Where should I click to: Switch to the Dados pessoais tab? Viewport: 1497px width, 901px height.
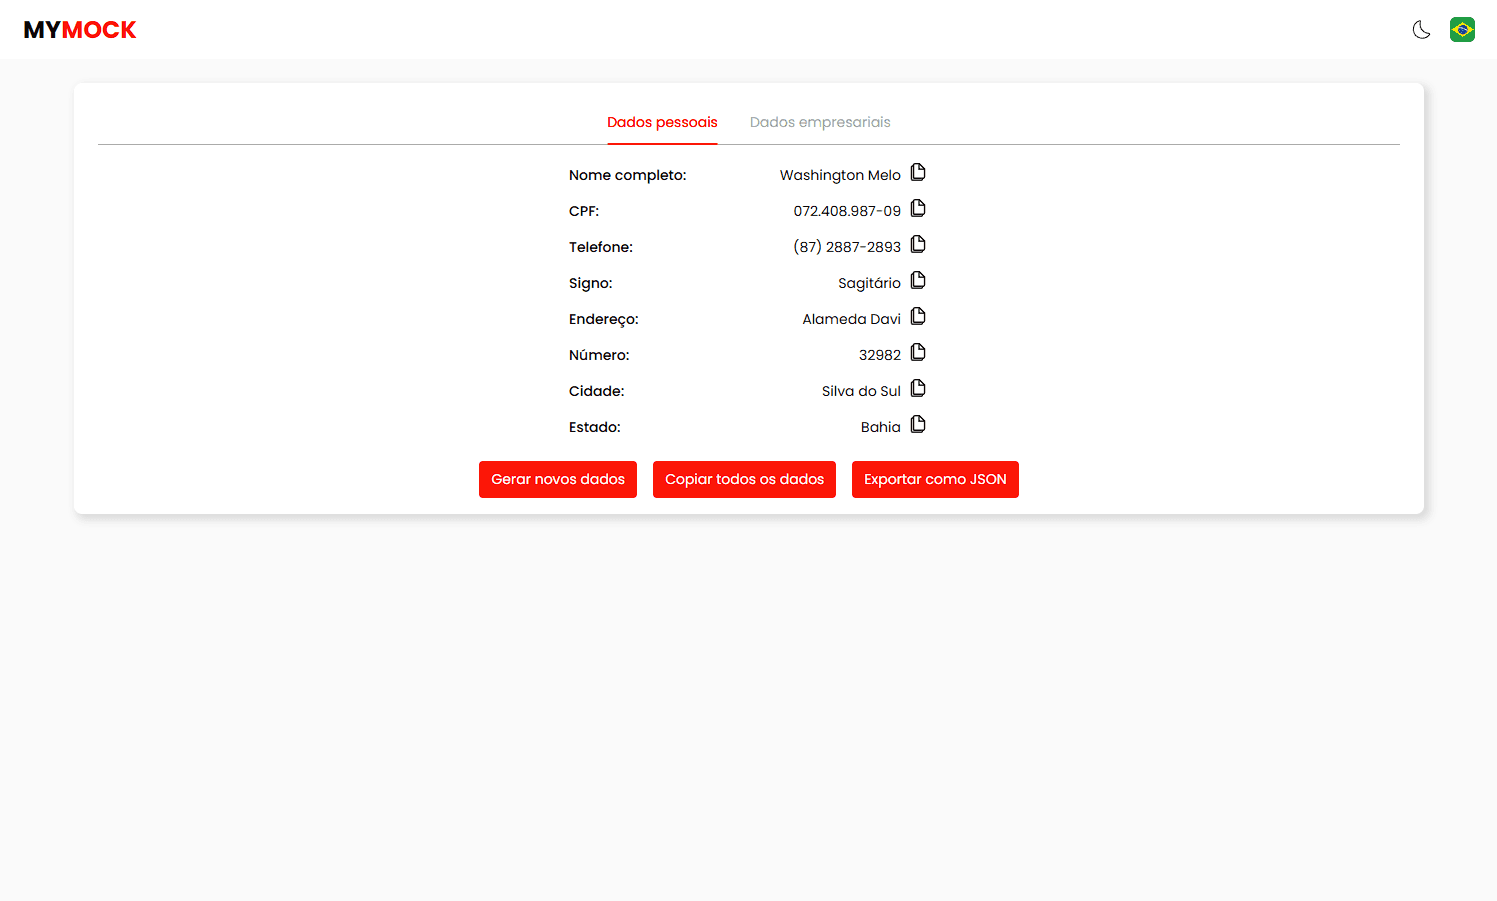tap(662, 122)
